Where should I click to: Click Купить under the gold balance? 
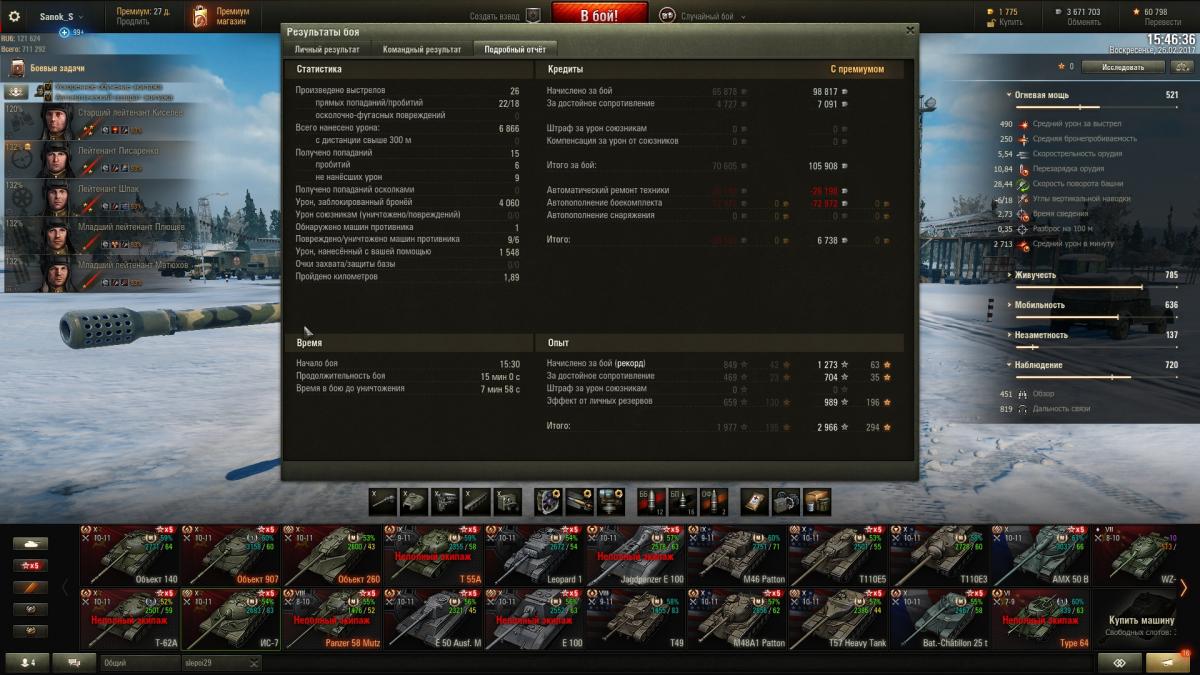1011,22
